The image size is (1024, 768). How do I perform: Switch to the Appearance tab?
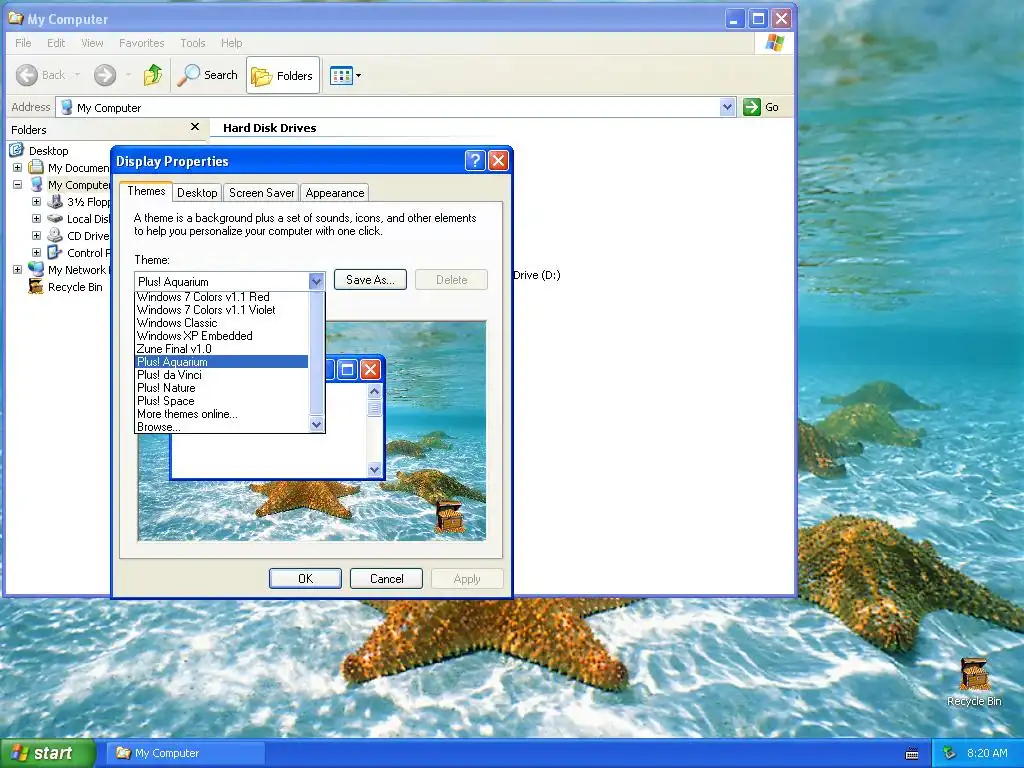click(x=334, y=193)
